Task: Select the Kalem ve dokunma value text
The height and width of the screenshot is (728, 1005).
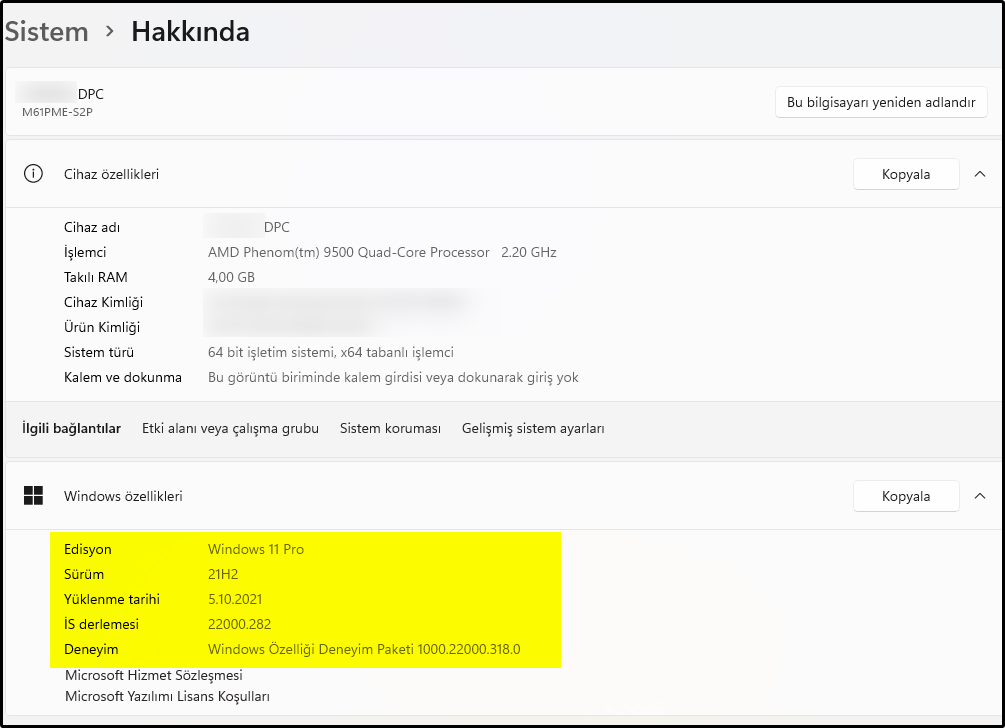Action: (393, 377)
